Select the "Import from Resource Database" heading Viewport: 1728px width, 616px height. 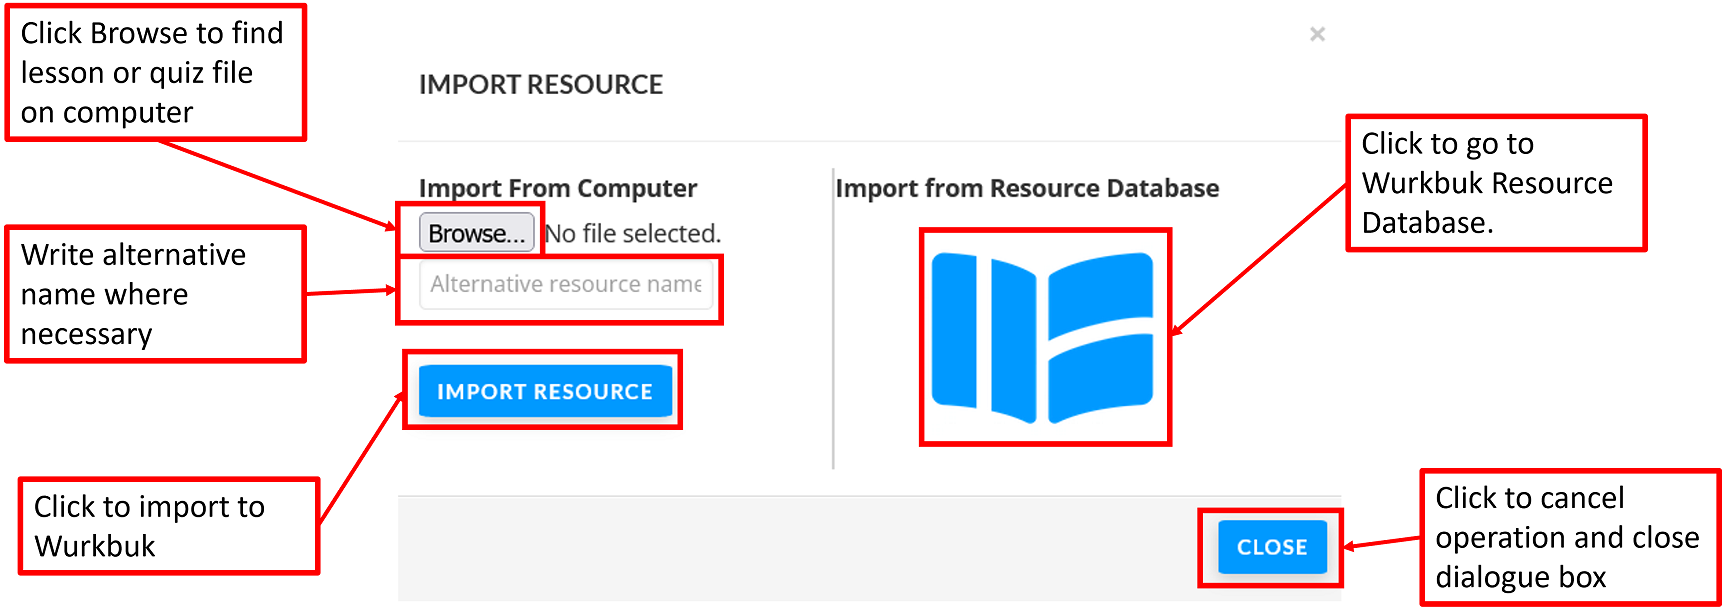[x=1027, y=188]
